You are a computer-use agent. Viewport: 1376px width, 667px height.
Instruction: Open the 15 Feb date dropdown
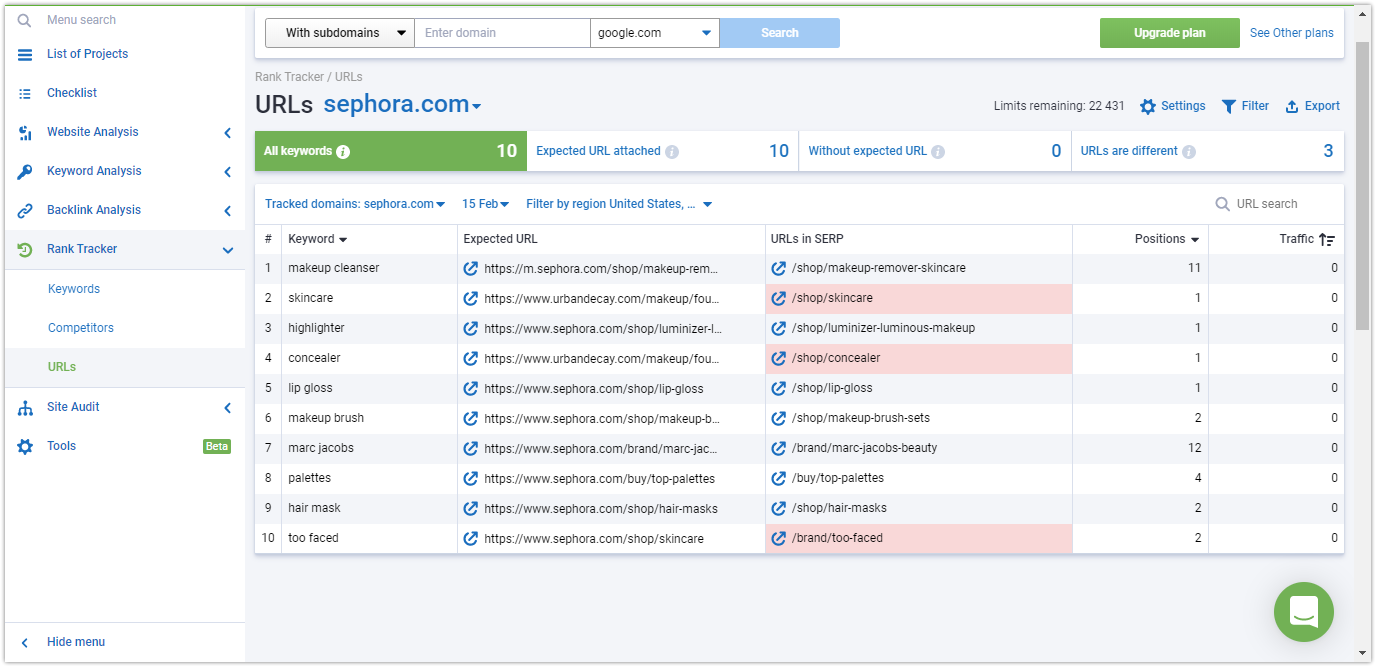tap(485, 204)
